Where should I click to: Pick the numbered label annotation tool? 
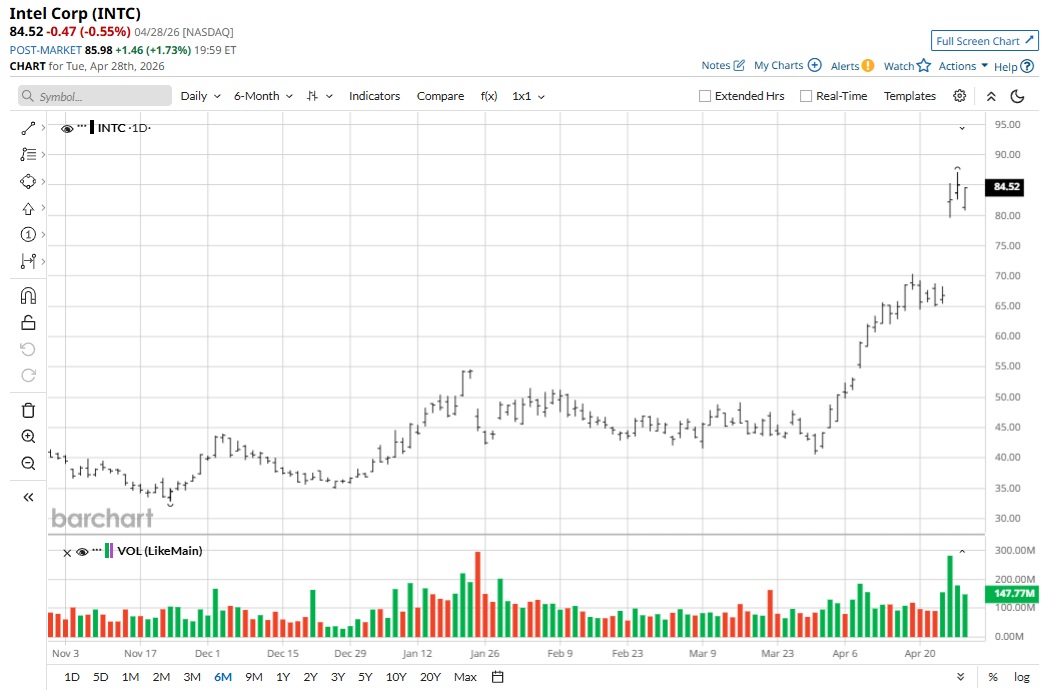click(x=28, y=234)
